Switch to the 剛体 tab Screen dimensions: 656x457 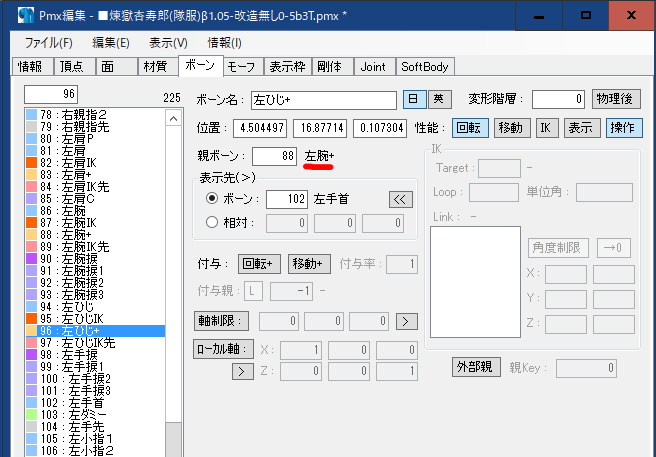tap(333, 67)
